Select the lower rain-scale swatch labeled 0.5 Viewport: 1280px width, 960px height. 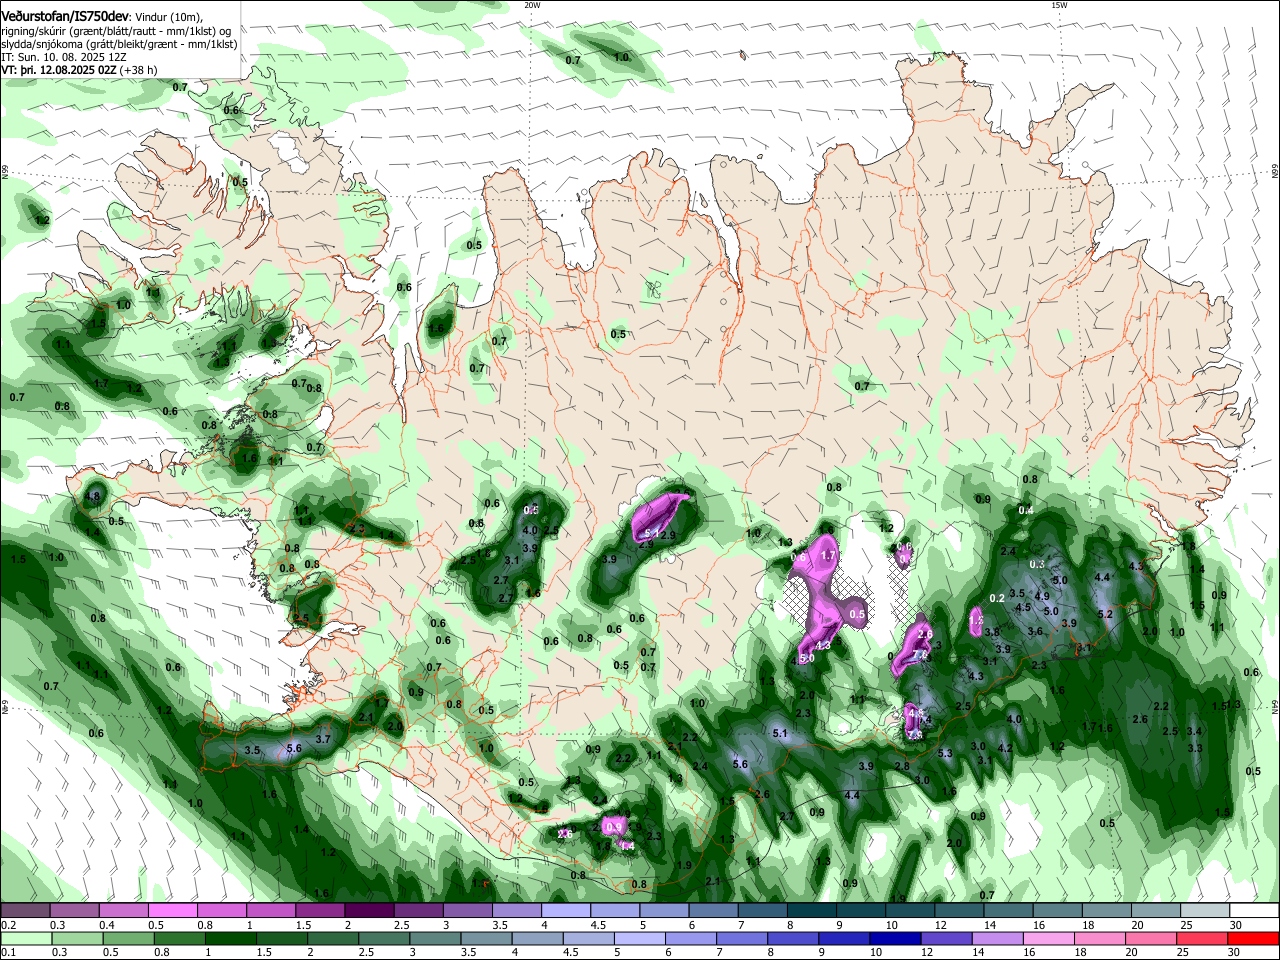click(128, 939)
